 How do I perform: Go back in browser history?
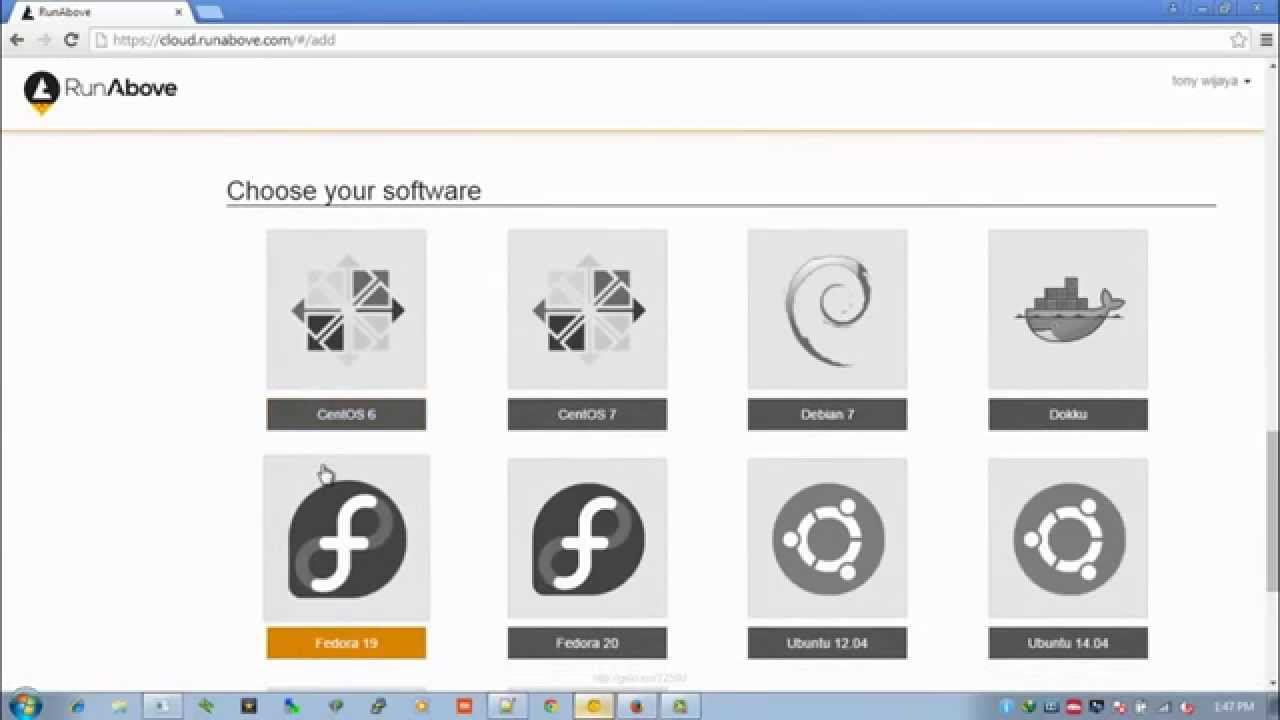[x=17, y=40]
